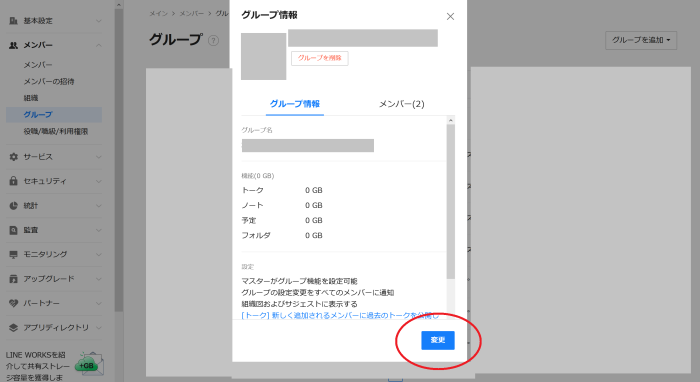Click the LINE WORKS referral promotion text
700x382 pixels.
click(x=38, y=366)
